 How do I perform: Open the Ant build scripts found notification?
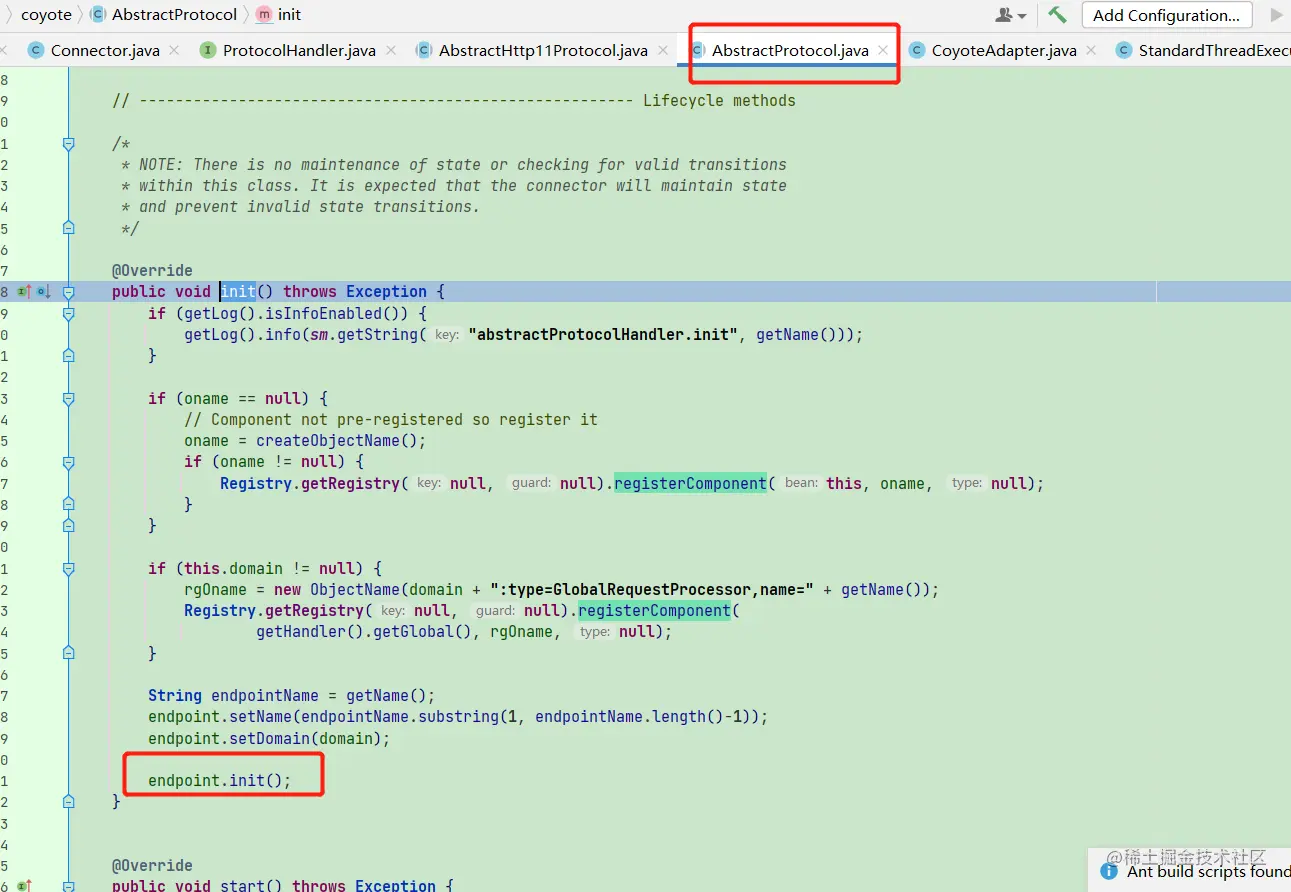coord(1208,871)
